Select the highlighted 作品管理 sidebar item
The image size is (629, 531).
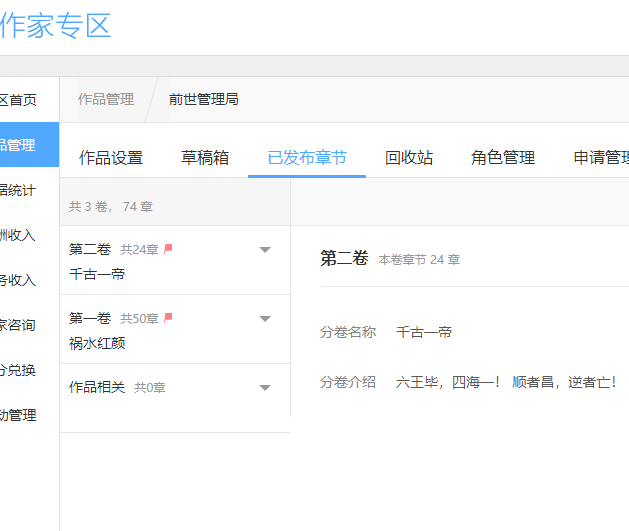click(x=20, y=145)
